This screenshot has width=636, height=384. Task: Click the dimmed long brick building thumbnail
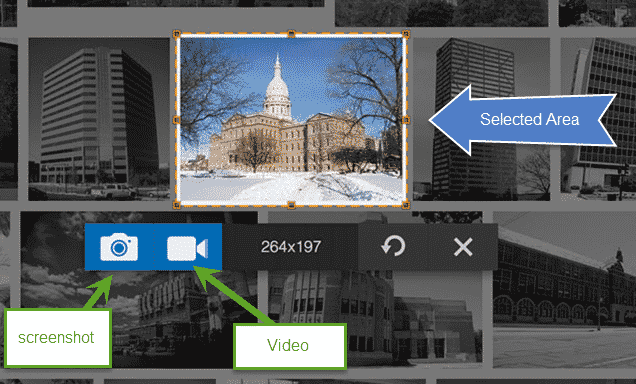(x=564, y=290)
